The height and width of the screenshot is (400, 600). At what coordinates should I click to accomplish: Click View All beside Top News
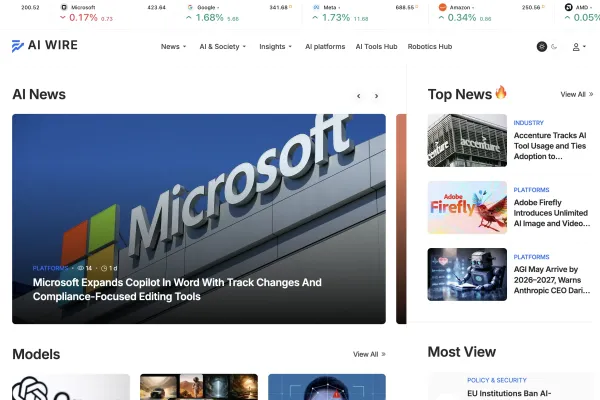pyautogui.click(x=576, y=95)
